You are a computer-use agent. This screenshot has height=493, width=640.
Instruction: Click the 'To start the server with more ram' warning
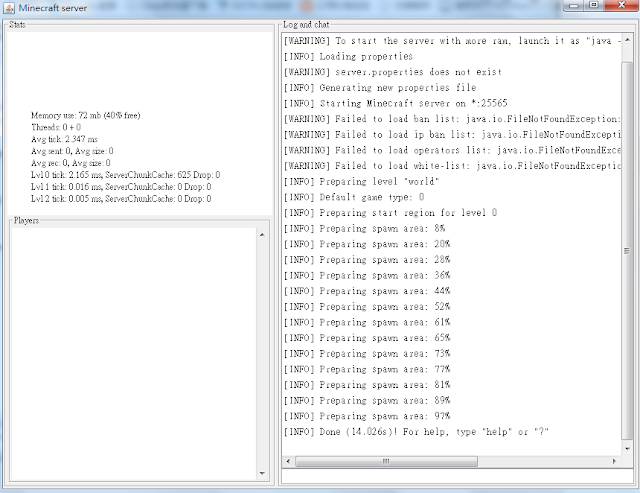(452, 41)
